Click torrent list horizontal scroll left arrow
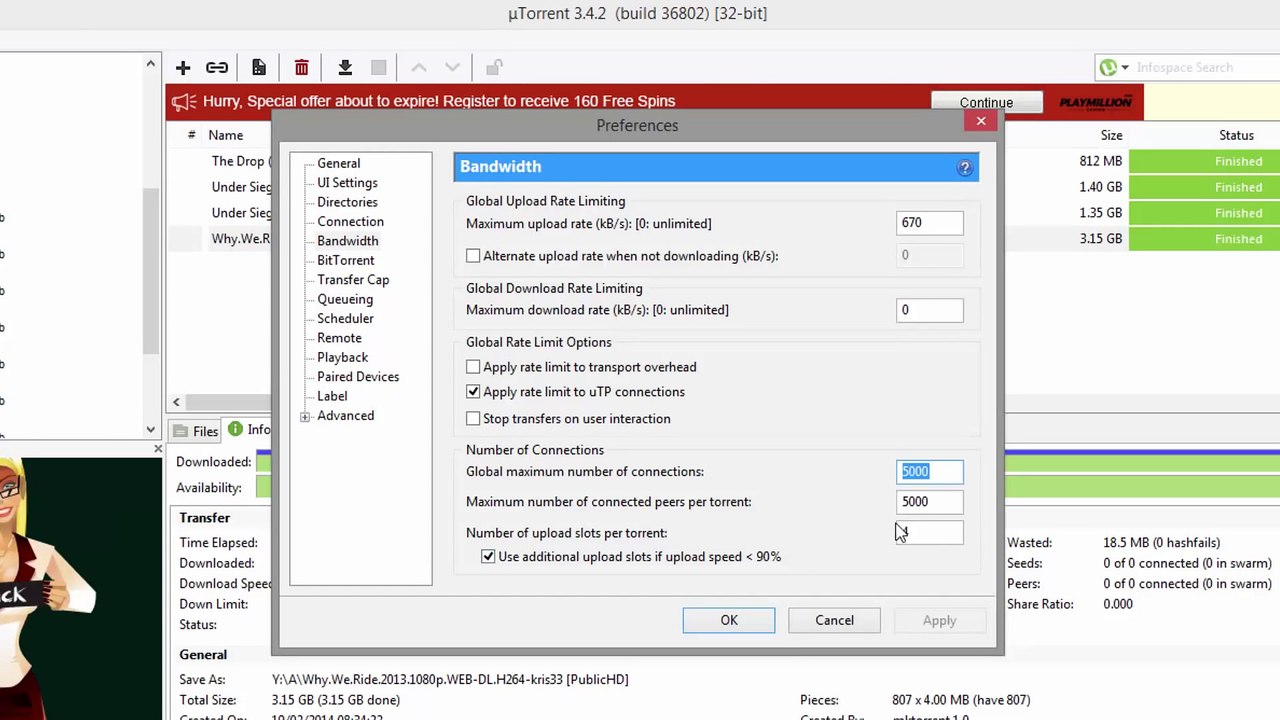The image size is (1280, 720). coord(176,402)
